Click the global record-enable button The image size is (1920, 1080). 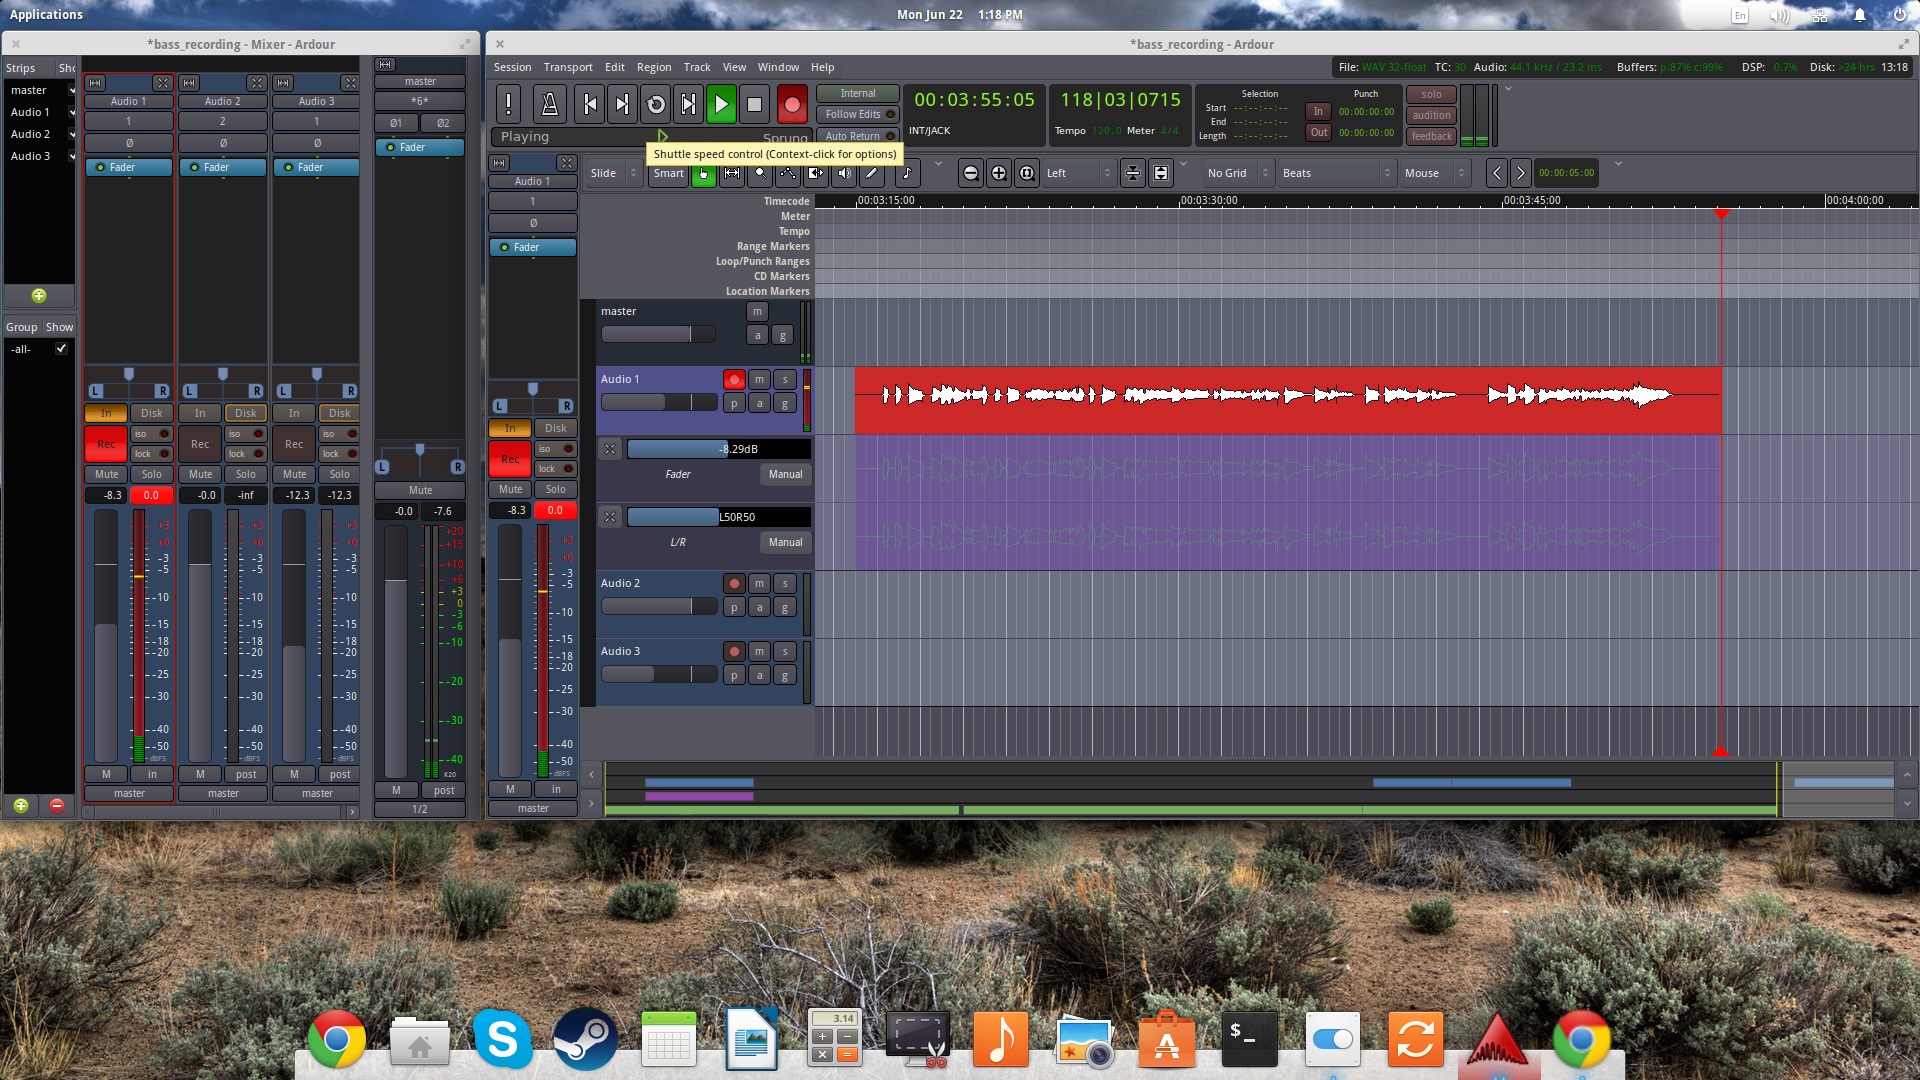click(x=791, y=104)
